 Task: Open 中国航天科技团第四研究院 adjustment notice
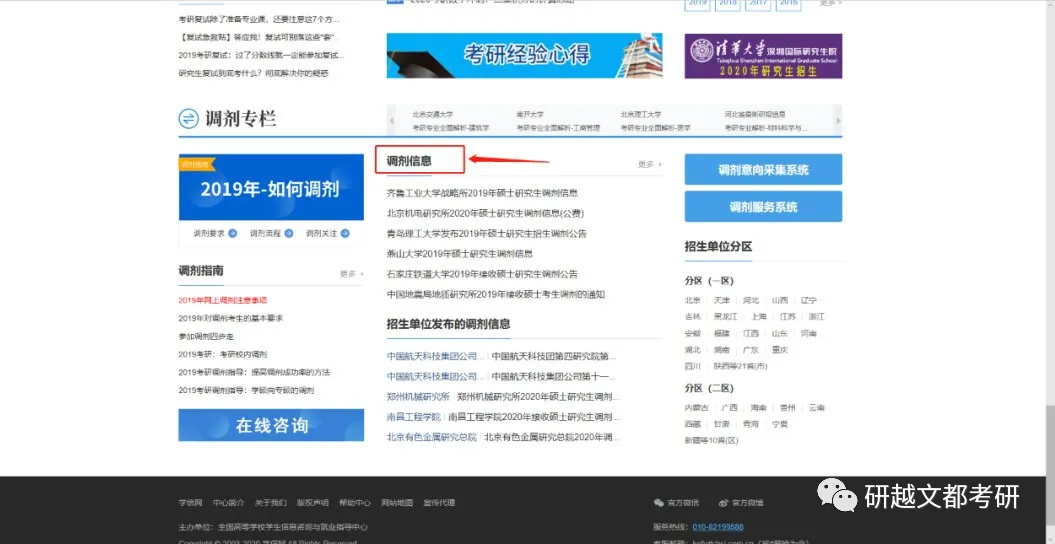[553, 356]
